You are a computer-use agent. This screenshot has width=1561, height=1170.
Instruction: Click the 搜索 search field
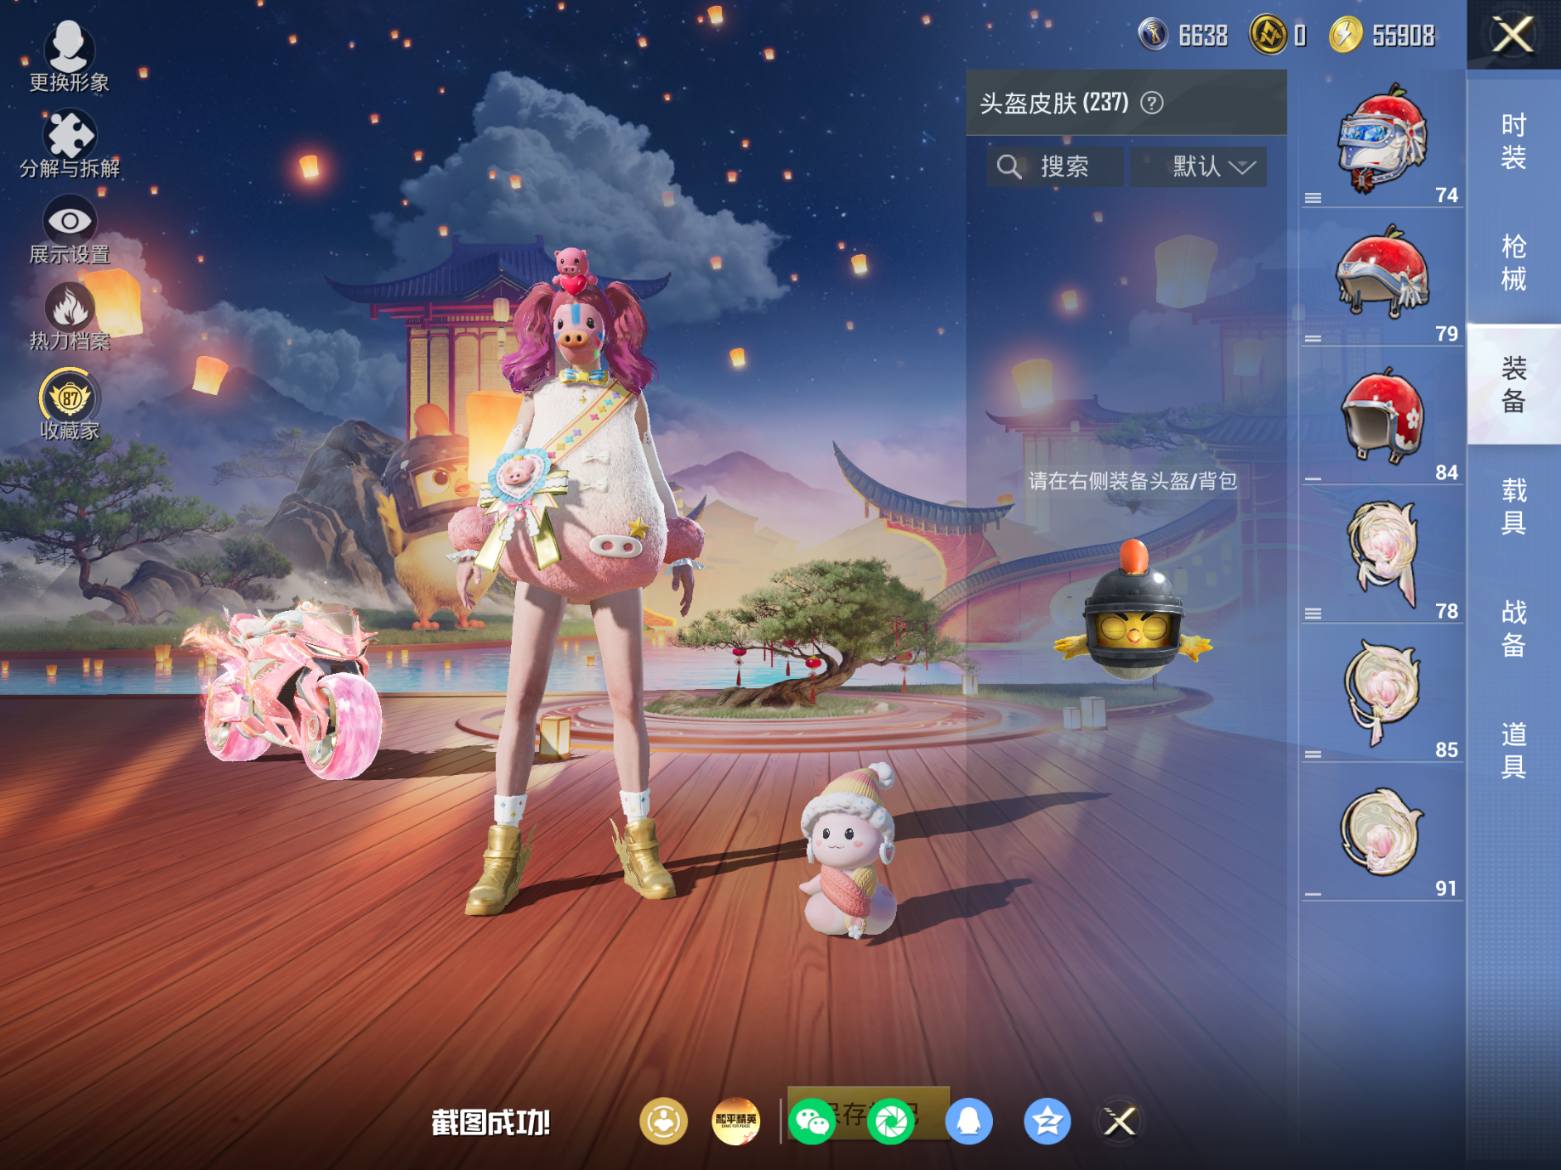pos(1054,166)
